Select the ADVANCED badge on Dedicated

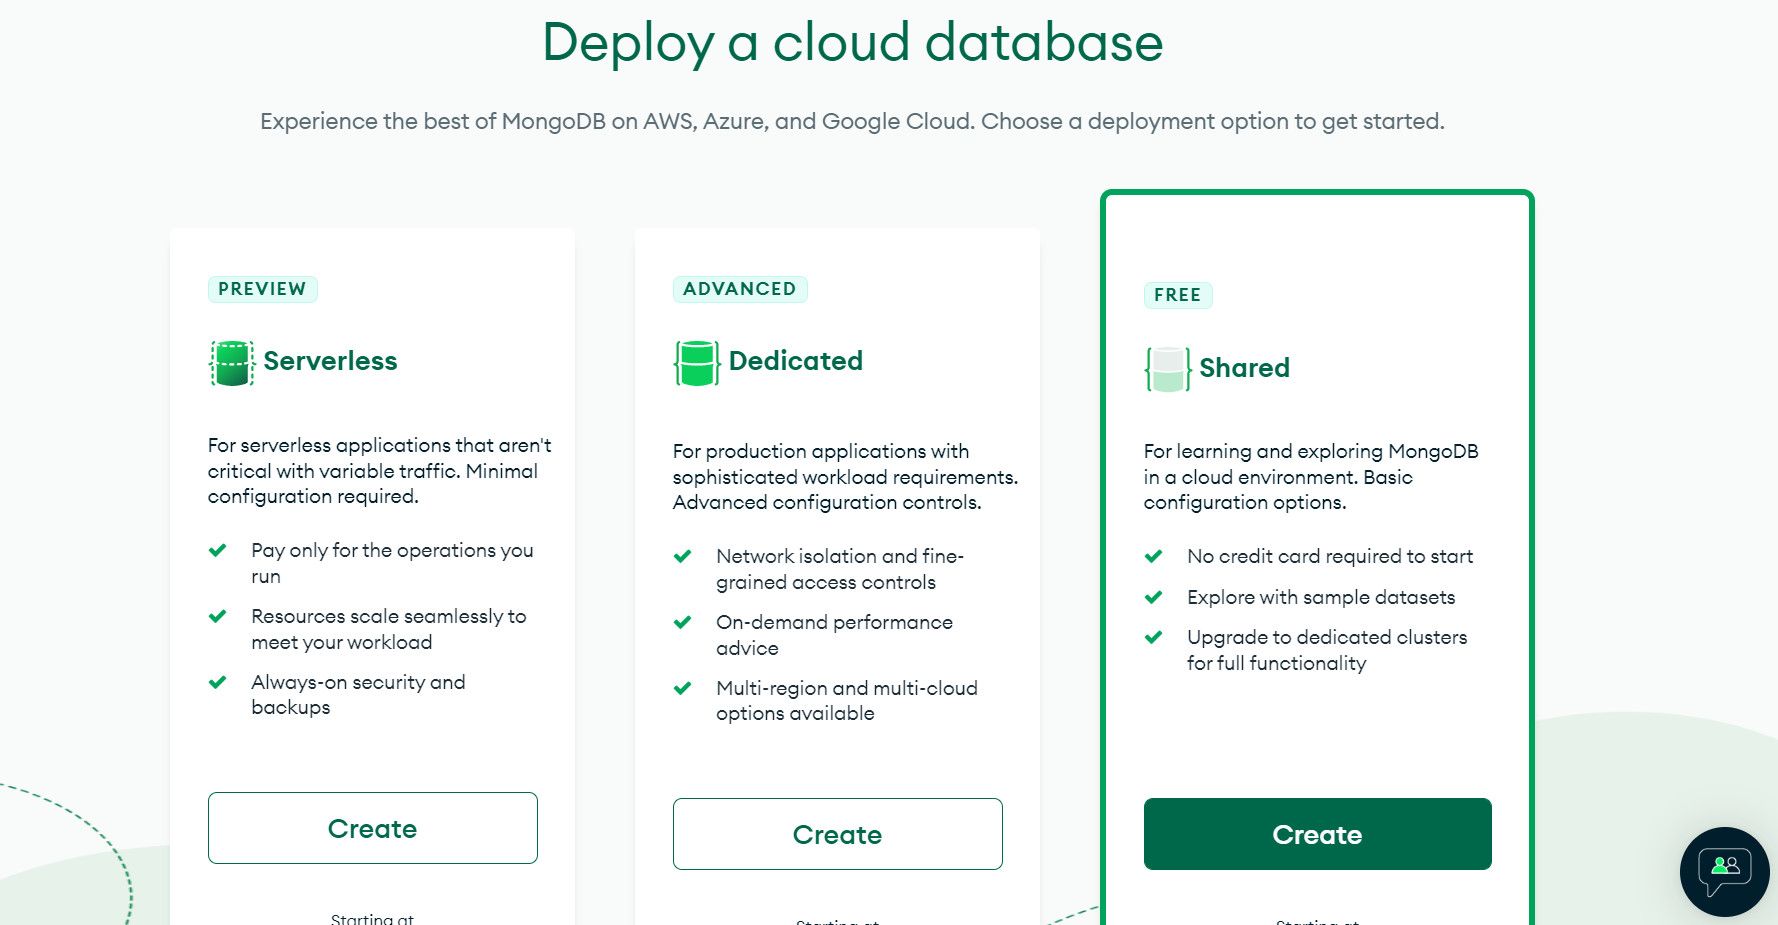(x=740, y=289)
